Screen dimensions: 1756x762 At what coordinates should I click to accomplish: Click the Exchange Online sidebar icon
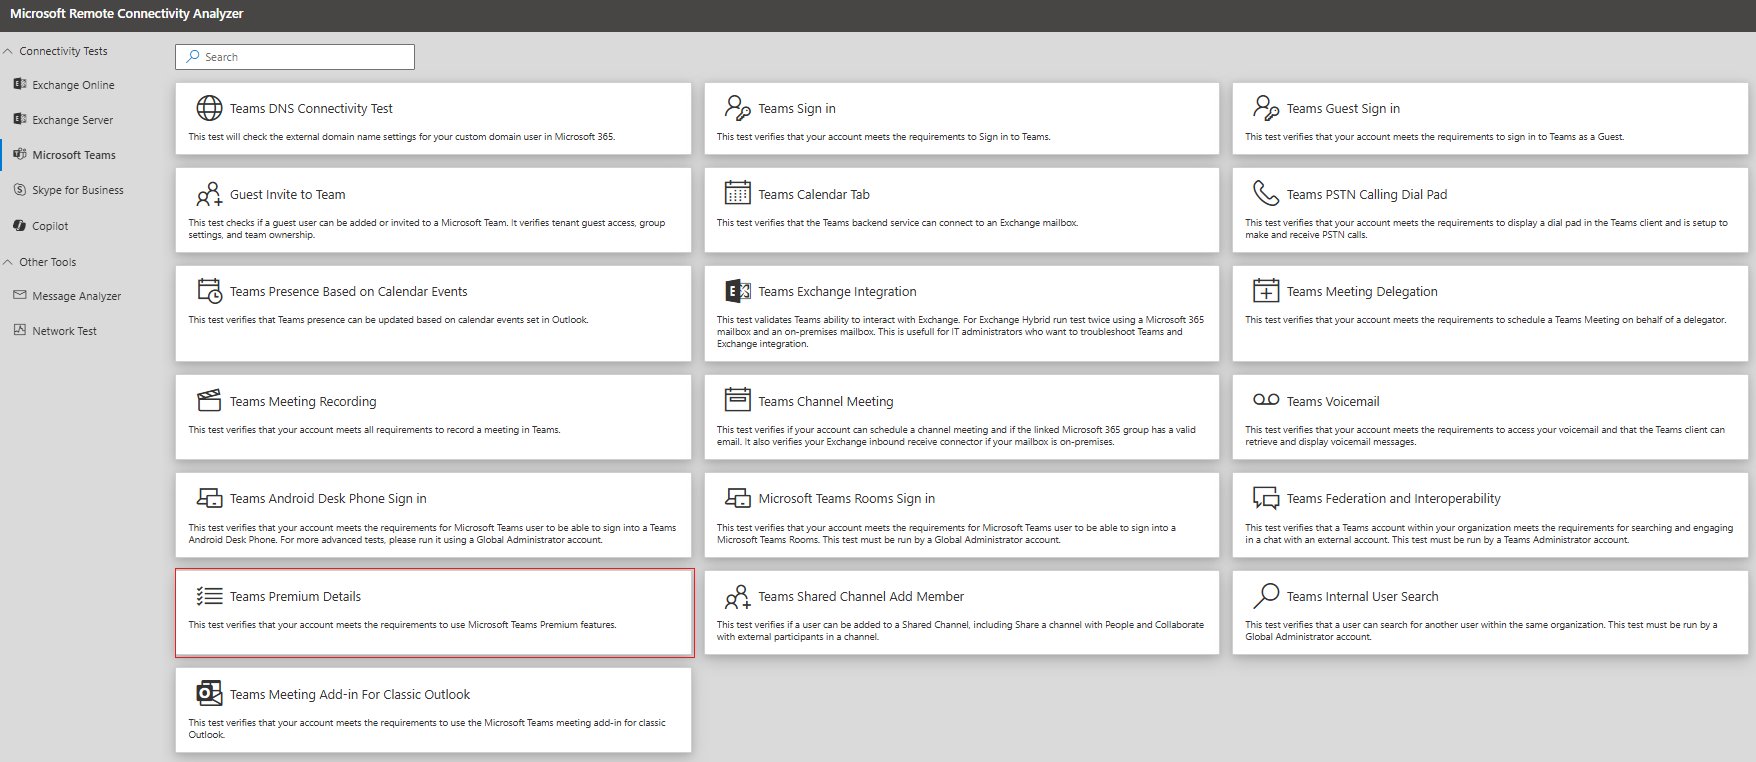pyautogui.click(x=19, y=84)
